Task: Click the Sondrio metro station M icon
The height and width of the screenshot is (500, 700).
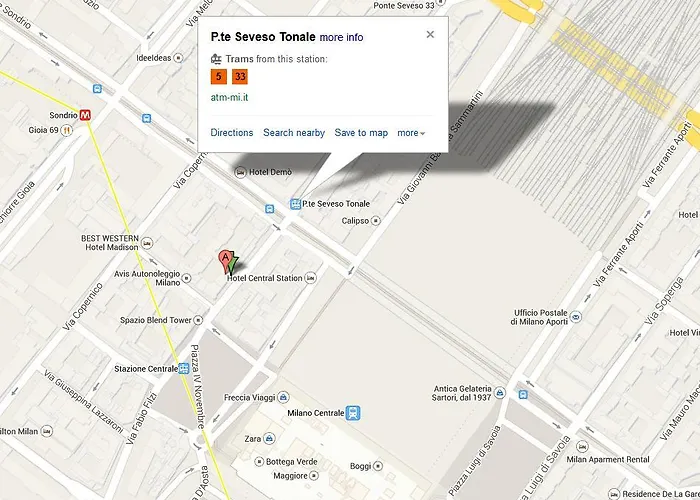Action: 85,115
